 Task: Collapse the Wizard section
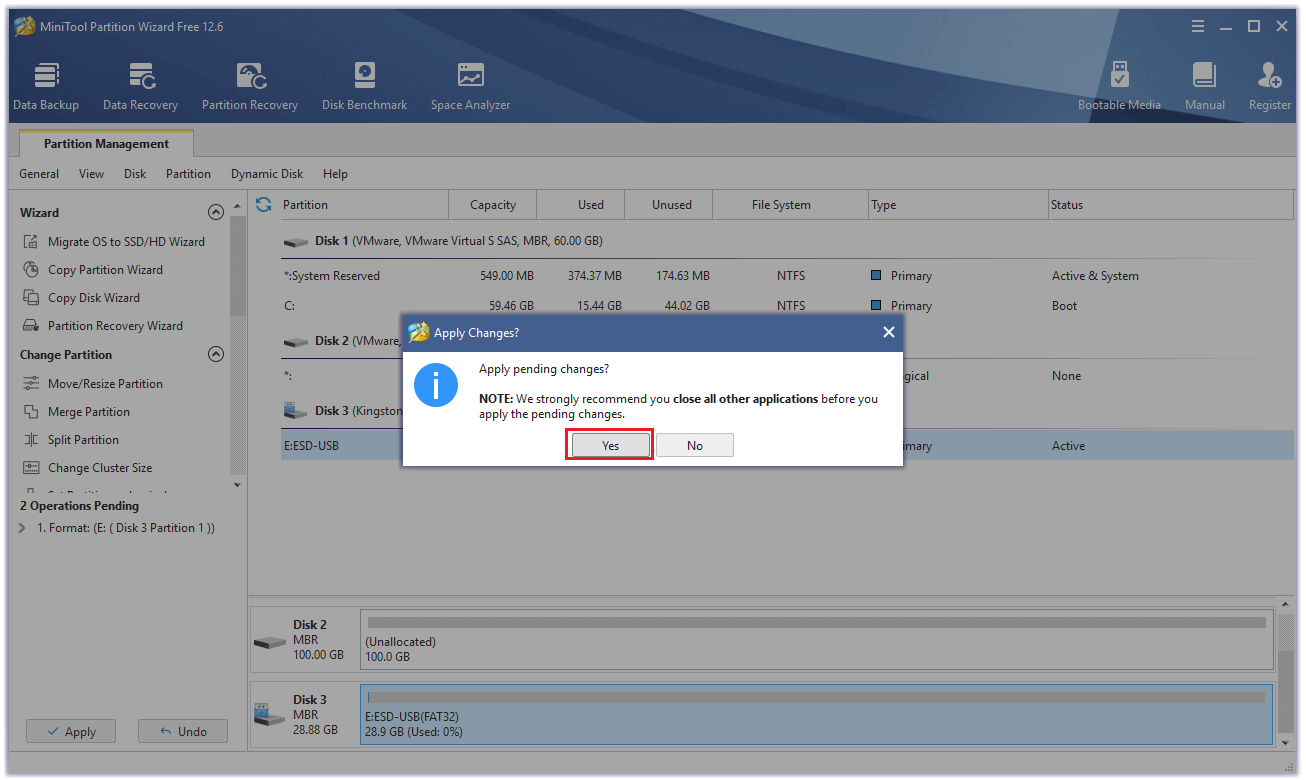(215, 212)
